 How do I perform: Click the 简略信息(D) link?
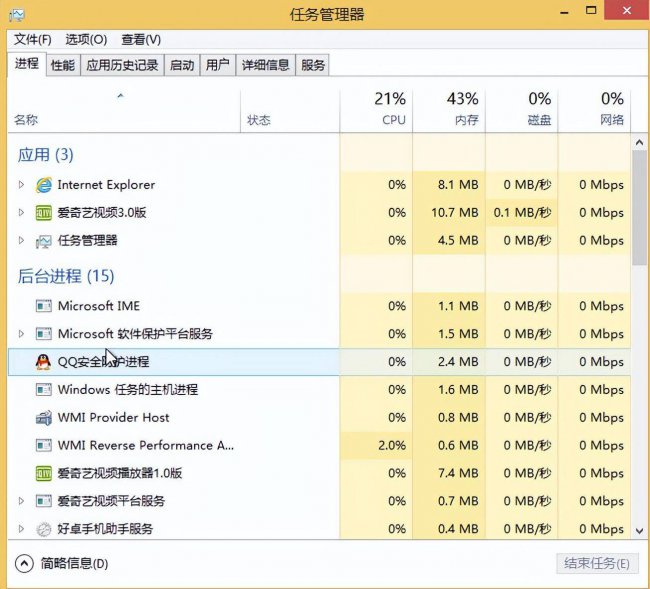point(74,563)
